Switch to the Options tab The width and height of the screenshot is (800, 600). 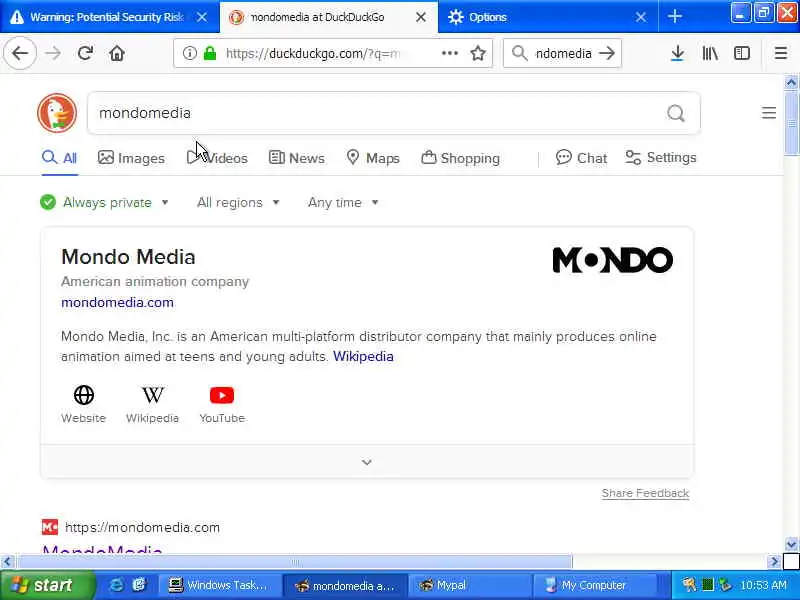coord(547,17)
